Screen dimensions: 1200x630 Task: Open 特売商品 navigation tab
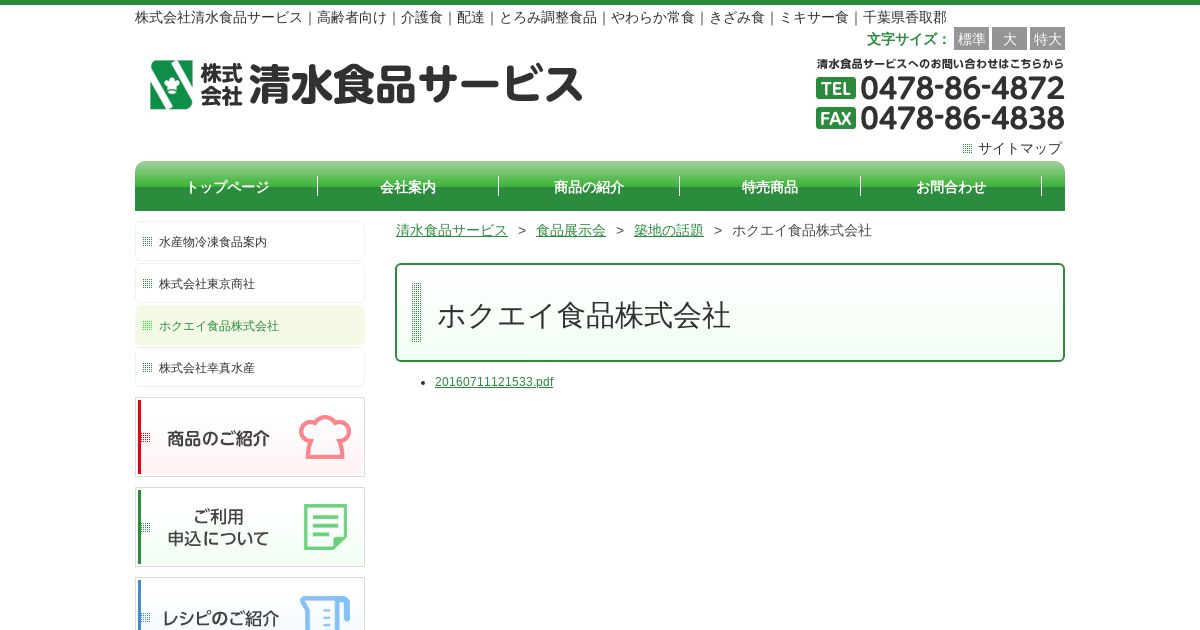770,187
